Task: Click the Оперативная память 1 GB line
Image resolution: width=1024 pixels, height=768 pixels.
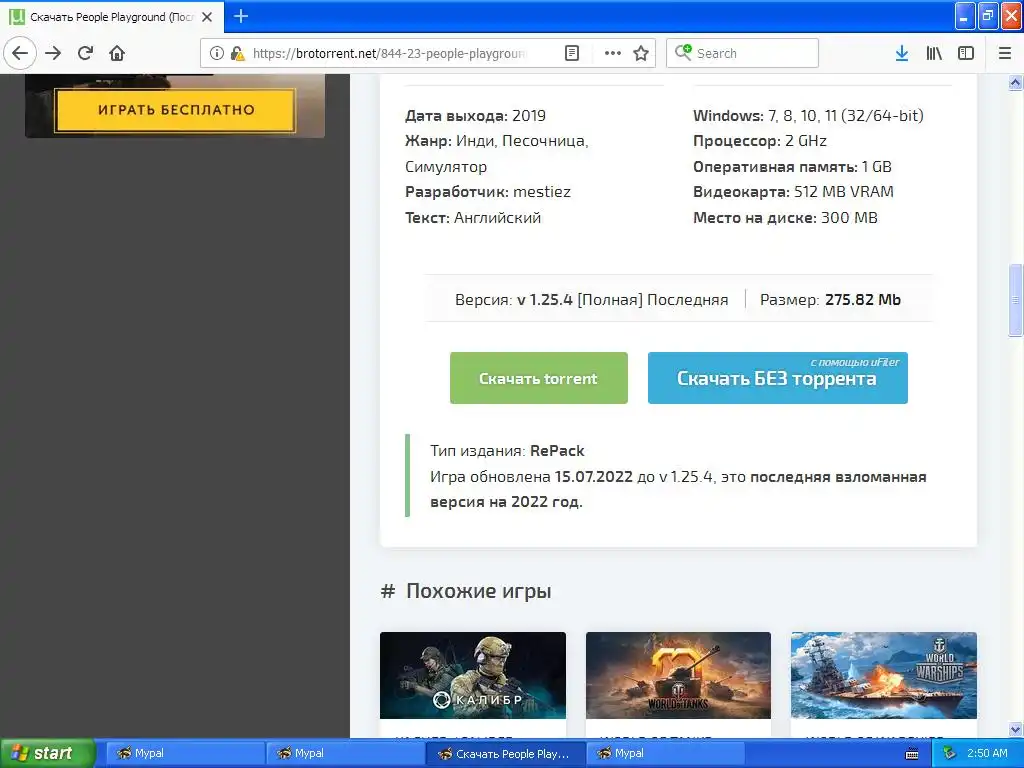Action: [792, 167]
